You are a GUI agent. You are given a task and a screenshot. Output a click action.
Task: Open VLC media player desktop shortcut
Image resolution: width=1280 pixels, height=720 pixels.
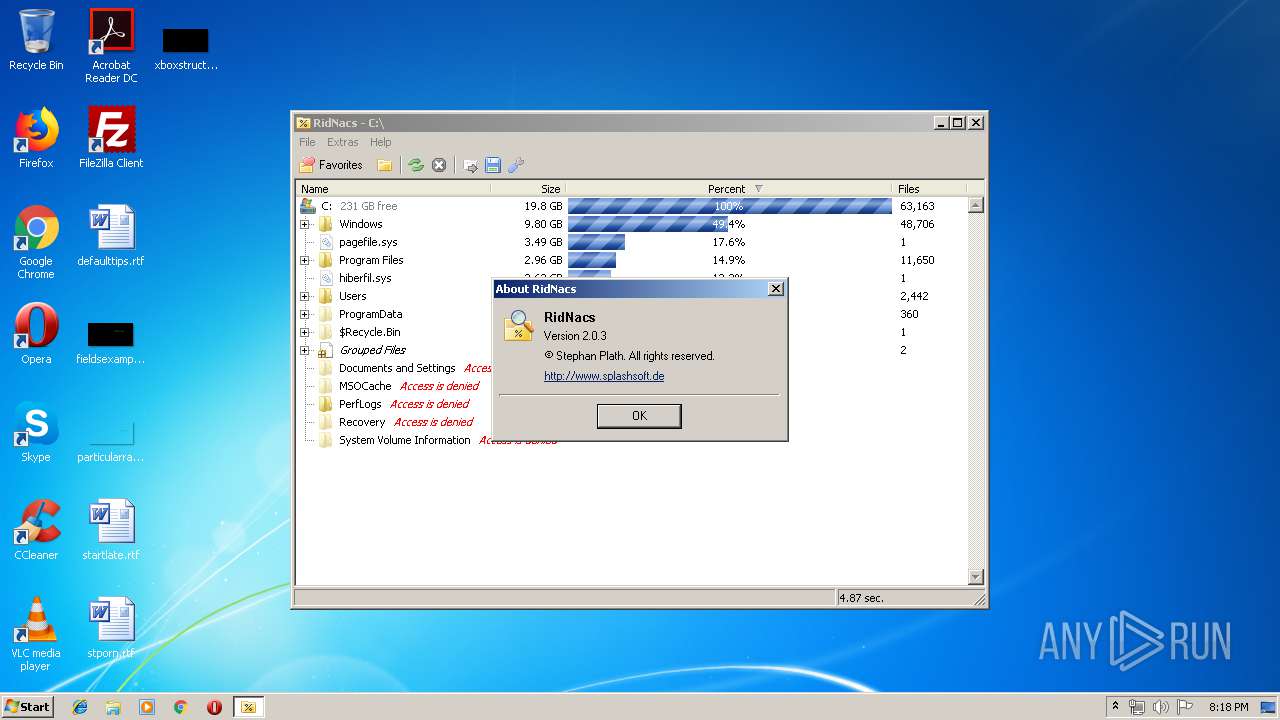[x=36, y=634]
